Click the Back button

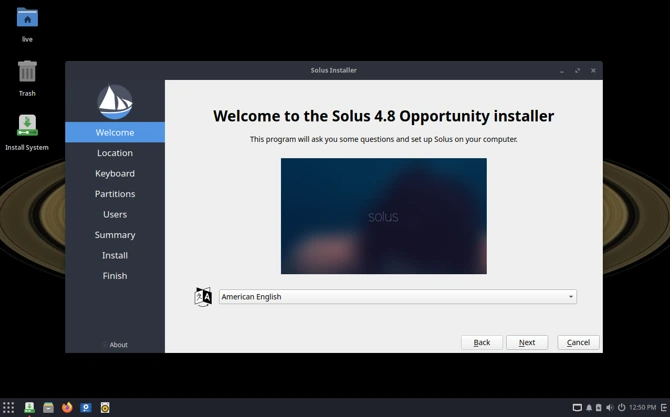click(x=482, y=342)
